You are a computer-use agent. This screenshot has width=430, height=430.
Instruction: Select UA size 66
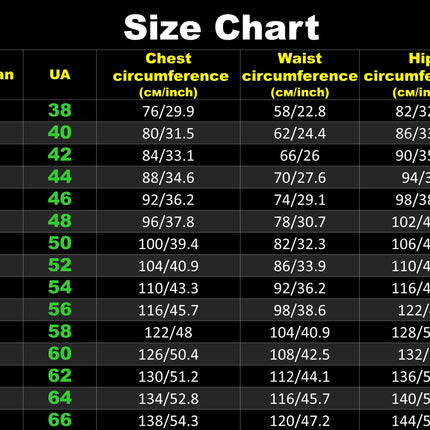60,420
